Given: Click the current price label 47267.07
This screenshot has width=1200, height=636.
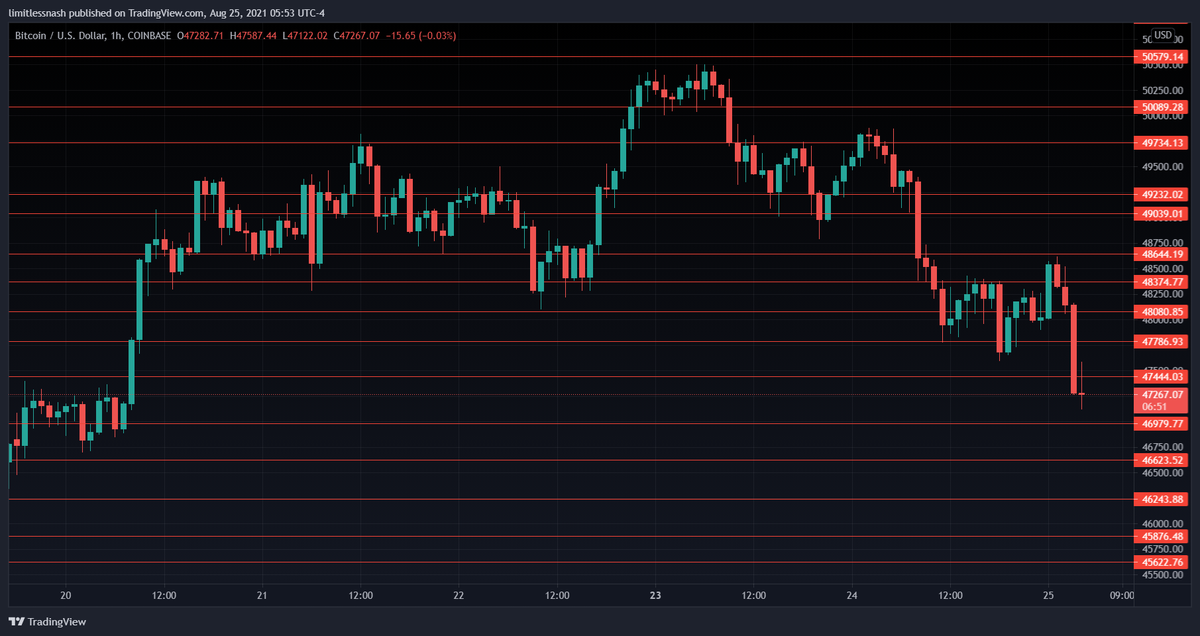Looking at the screenshot, I should click(x=1162, y=395).
